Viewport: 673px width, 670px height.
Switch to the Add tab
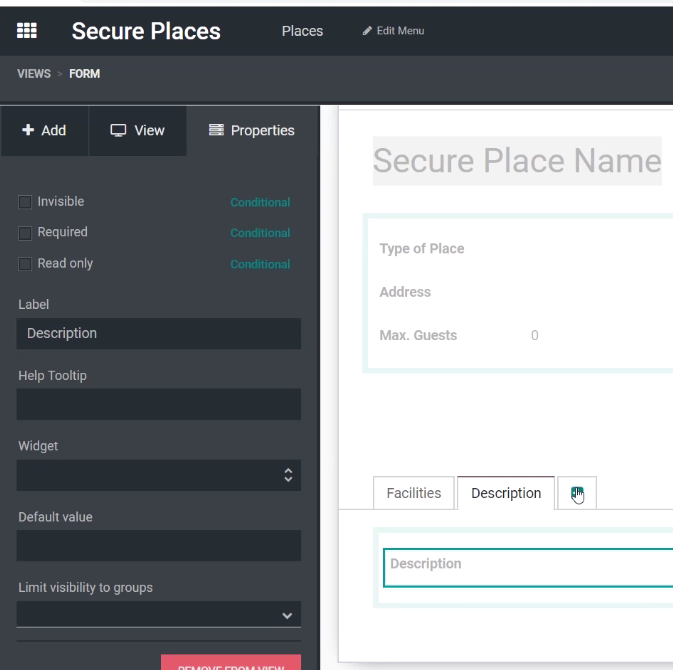point(44,130)
